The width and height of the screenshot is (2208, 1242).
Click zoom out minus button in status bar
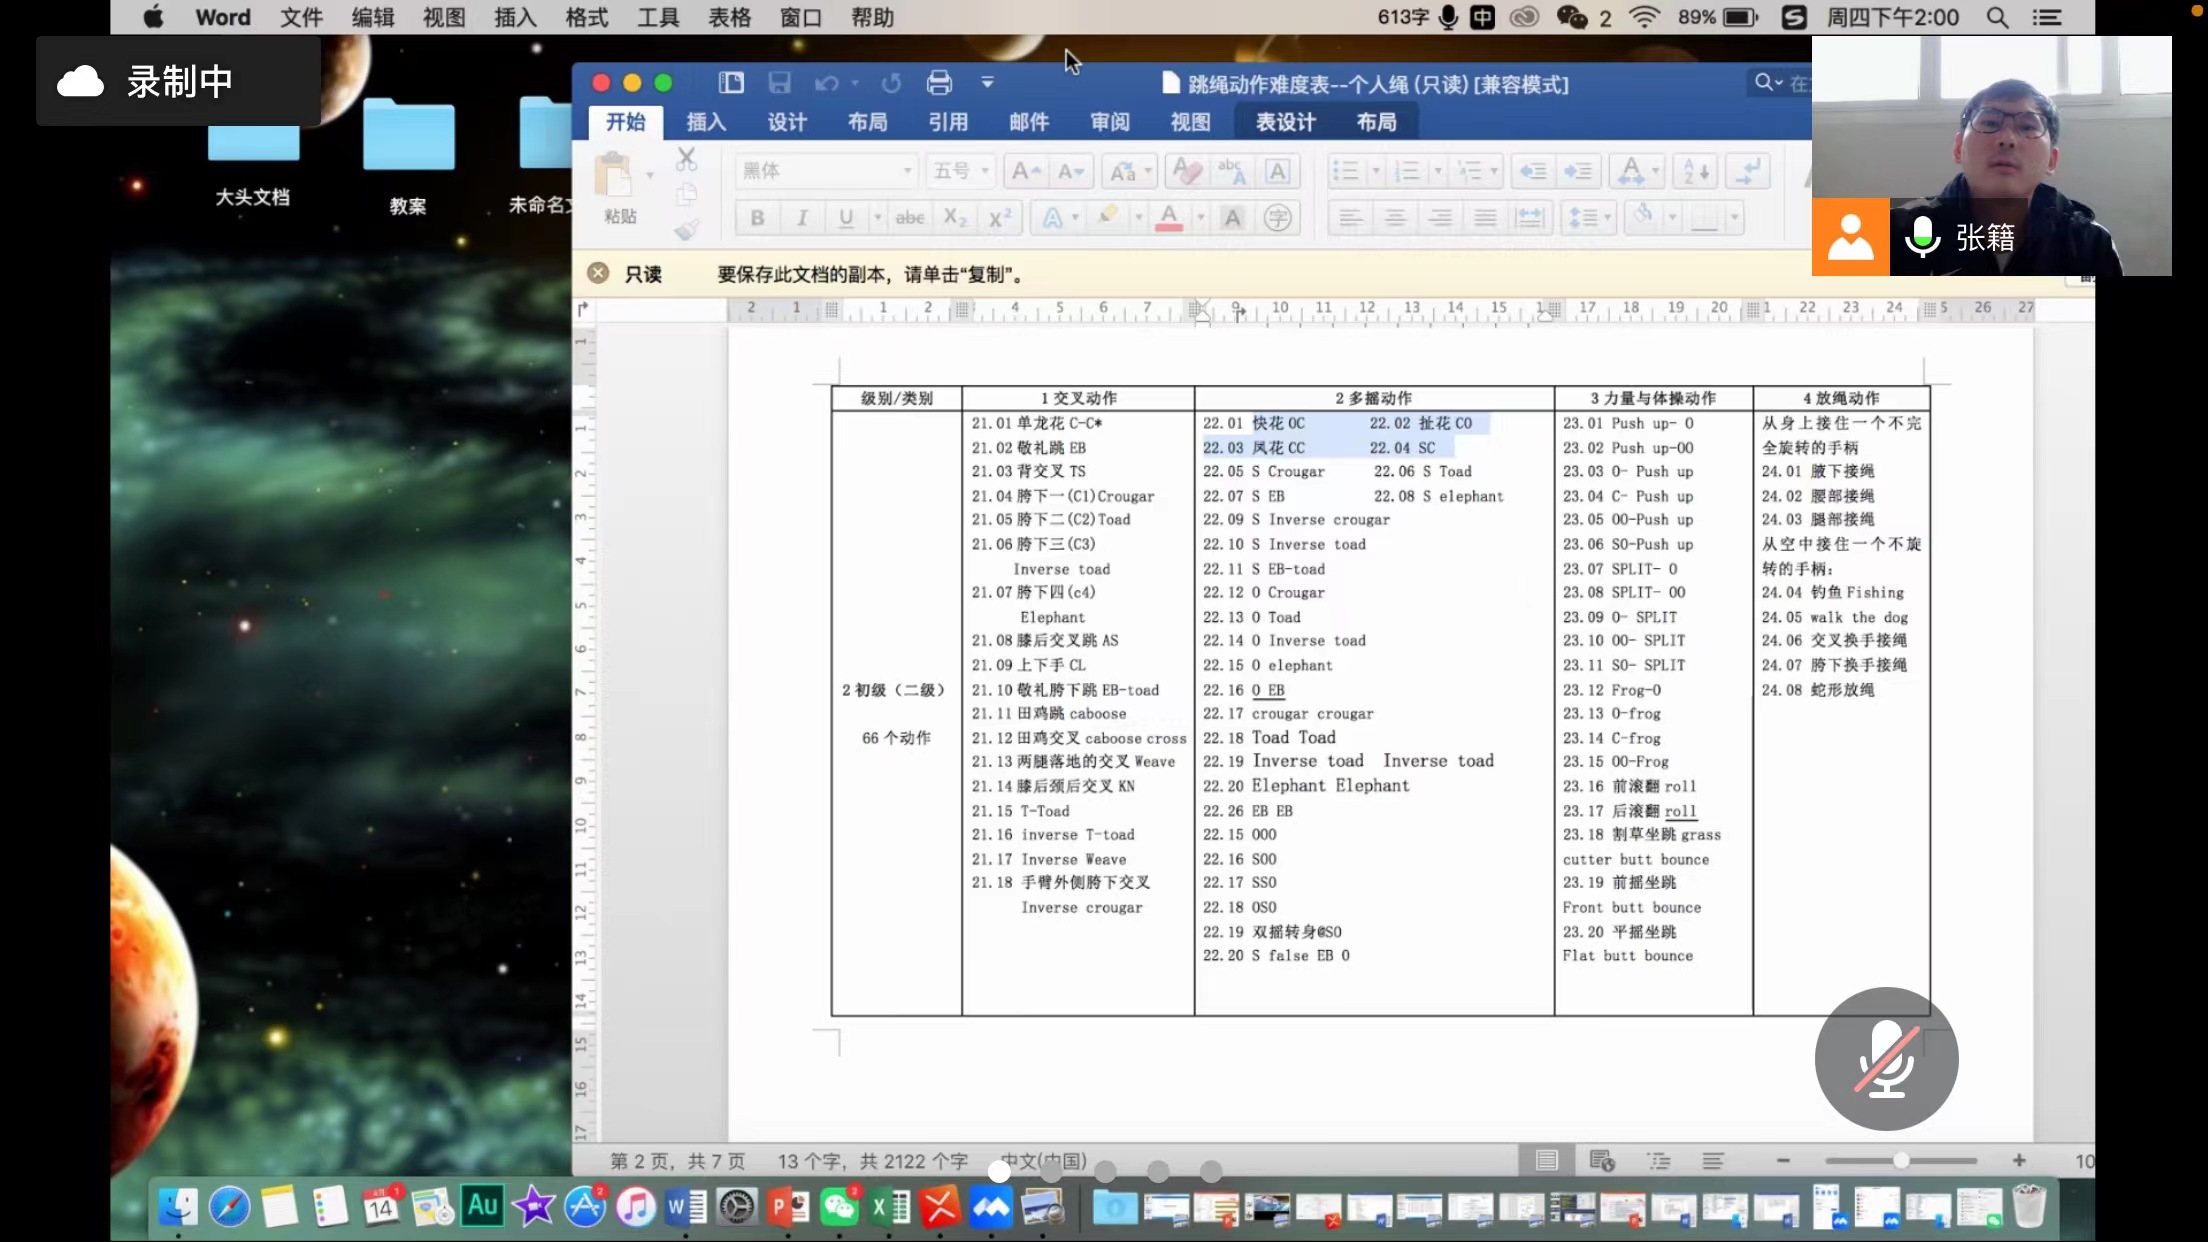(1782, 1161)
